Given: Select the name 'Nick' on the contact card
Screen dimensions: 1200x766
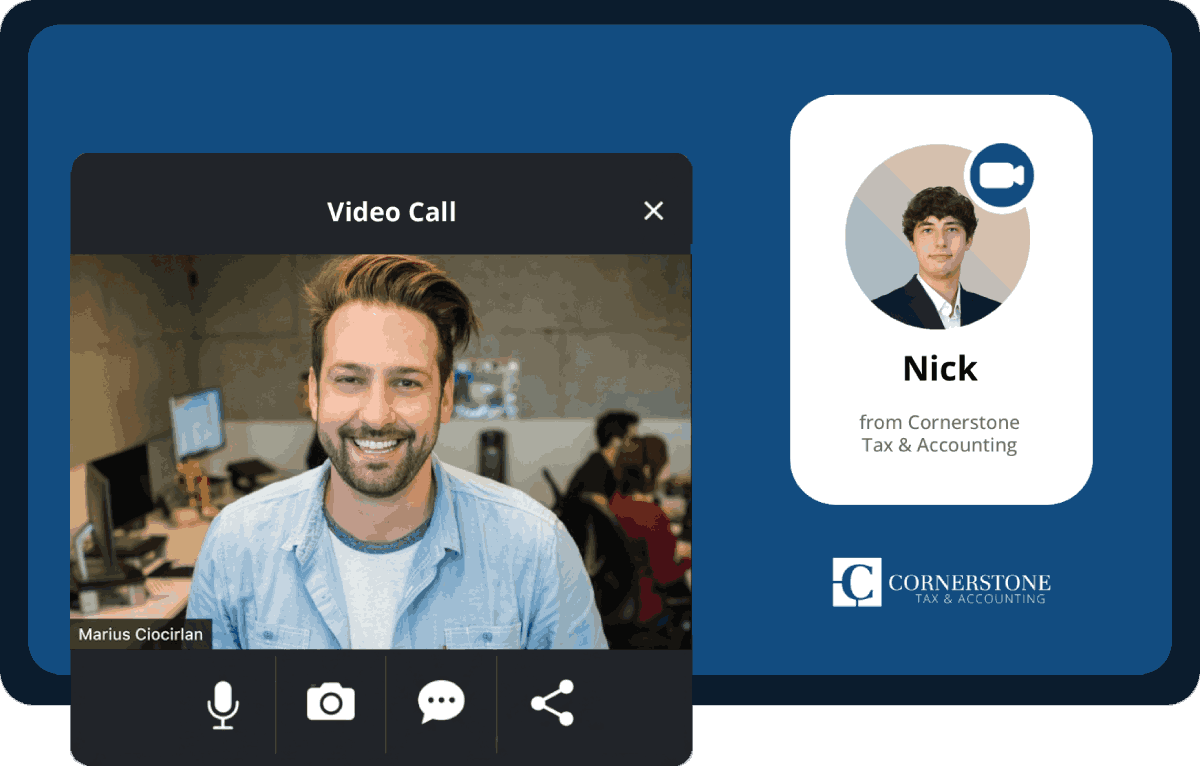Looking at the screenshot, I should pyautogui.click(x=940, y=369).
